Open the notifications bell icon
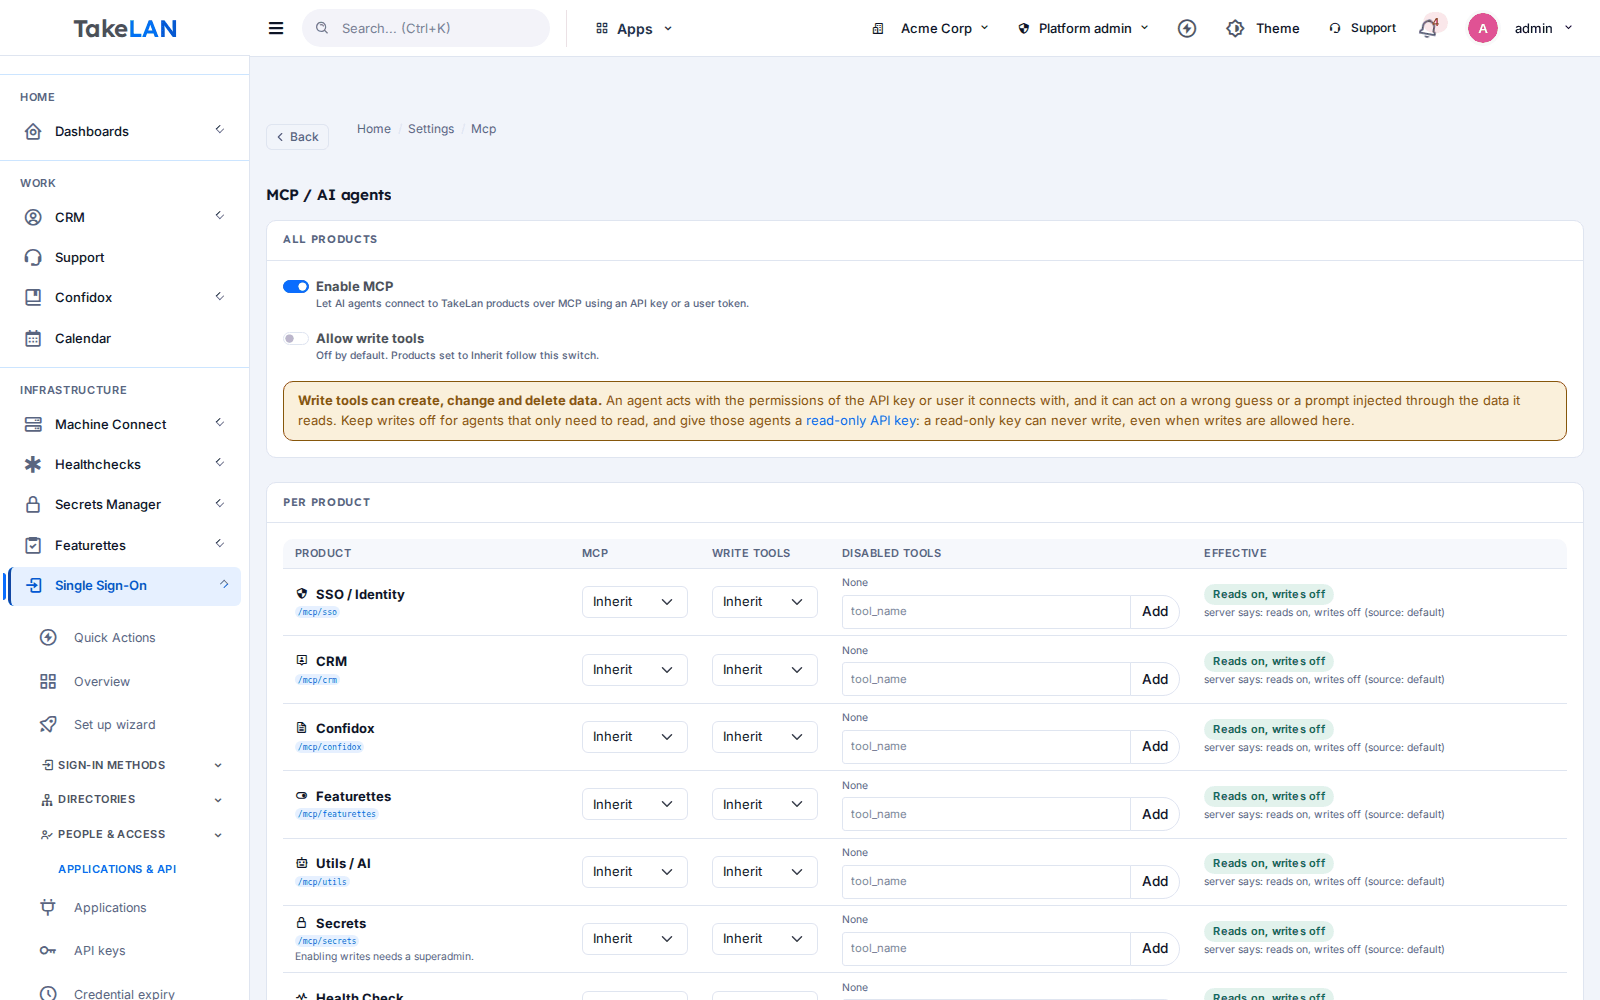The image size is (1600, 1000). [1428, 28]
